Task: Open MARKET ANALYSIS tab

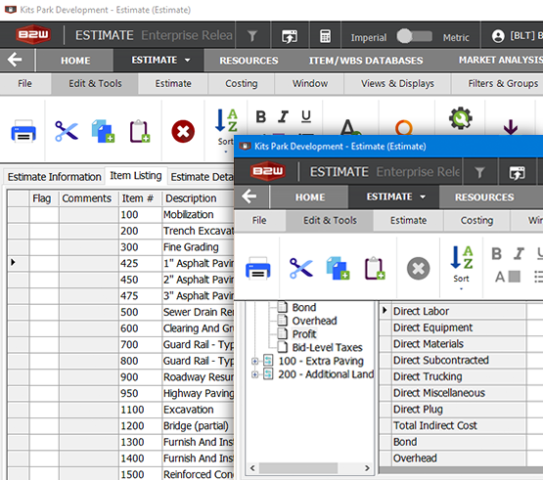Action: point(500,60)
